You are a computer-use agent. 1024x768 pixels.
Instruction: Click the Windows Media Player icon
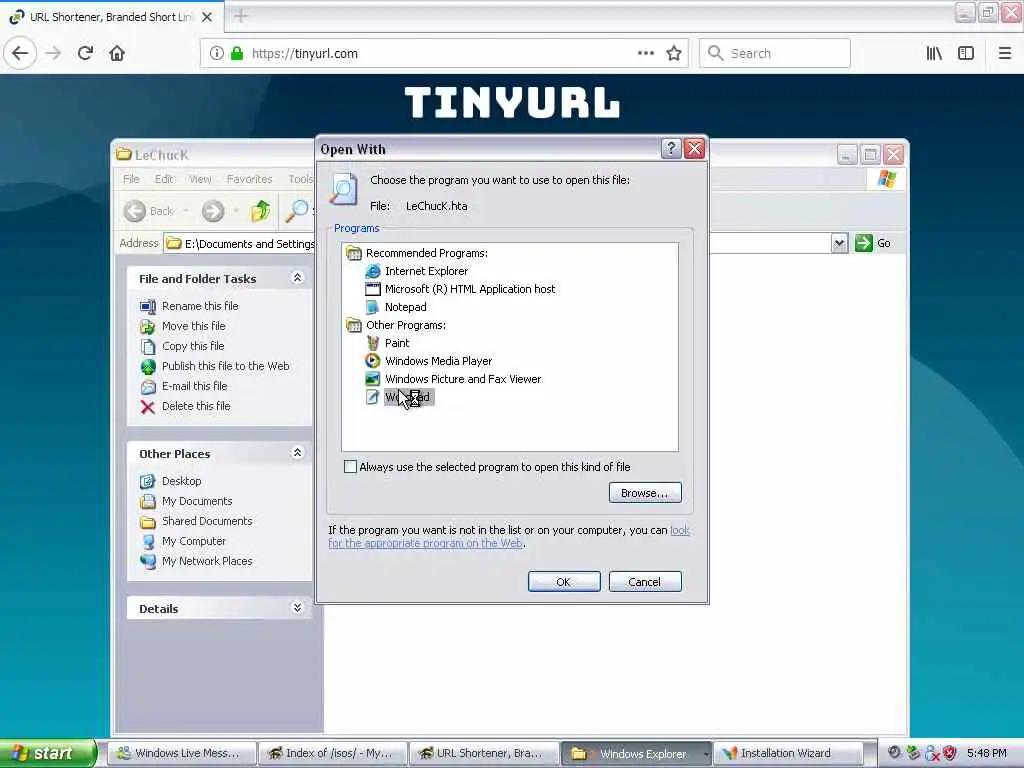pos(373,360)
